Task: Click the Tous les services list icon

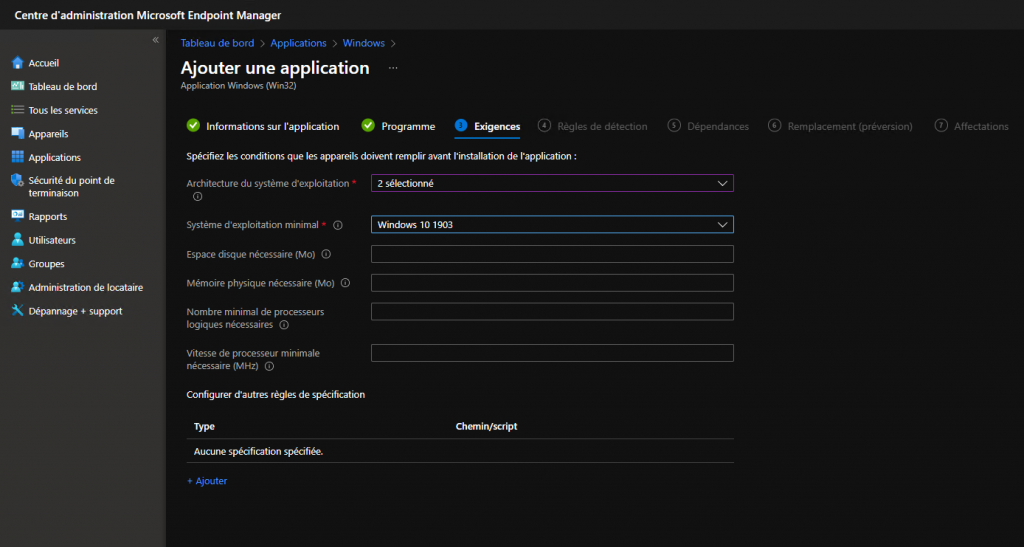Action: click(x=18, y=110)
